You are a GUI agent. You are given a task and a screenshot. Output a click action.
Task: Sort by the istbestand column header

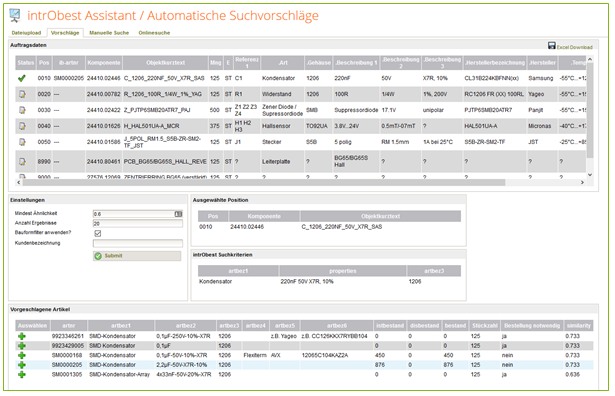390,326
